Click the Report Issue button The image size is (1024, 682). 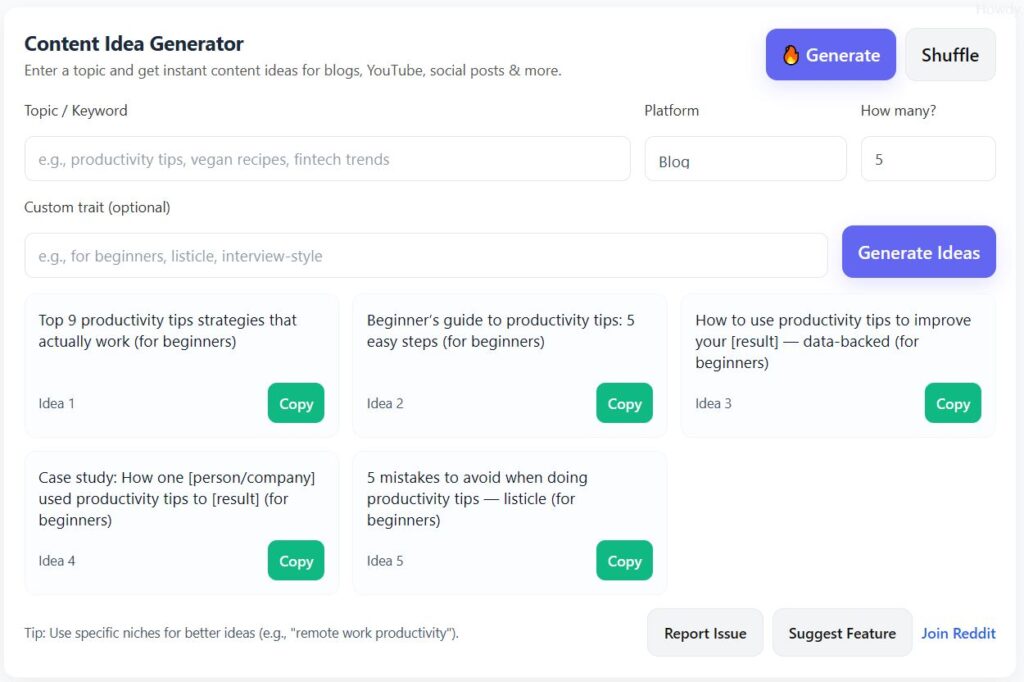704,632
